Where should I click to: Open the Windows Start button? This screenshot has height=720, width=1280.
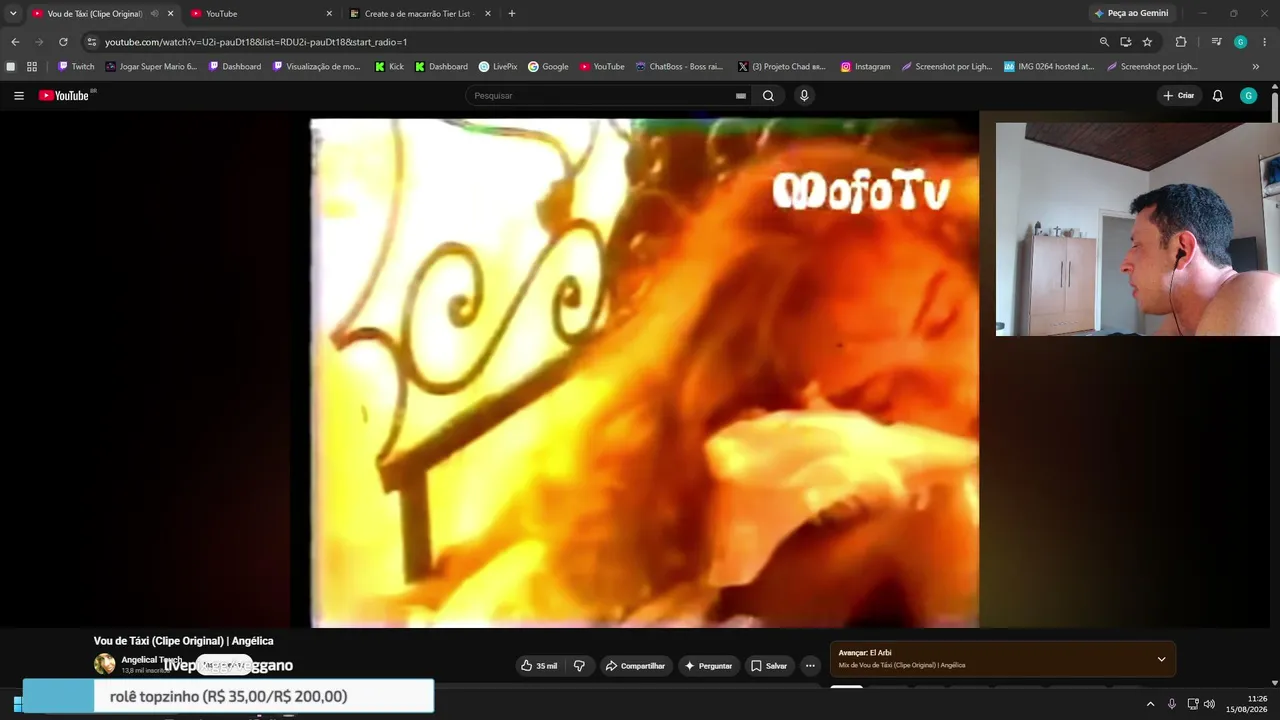[x=17, y=704]
